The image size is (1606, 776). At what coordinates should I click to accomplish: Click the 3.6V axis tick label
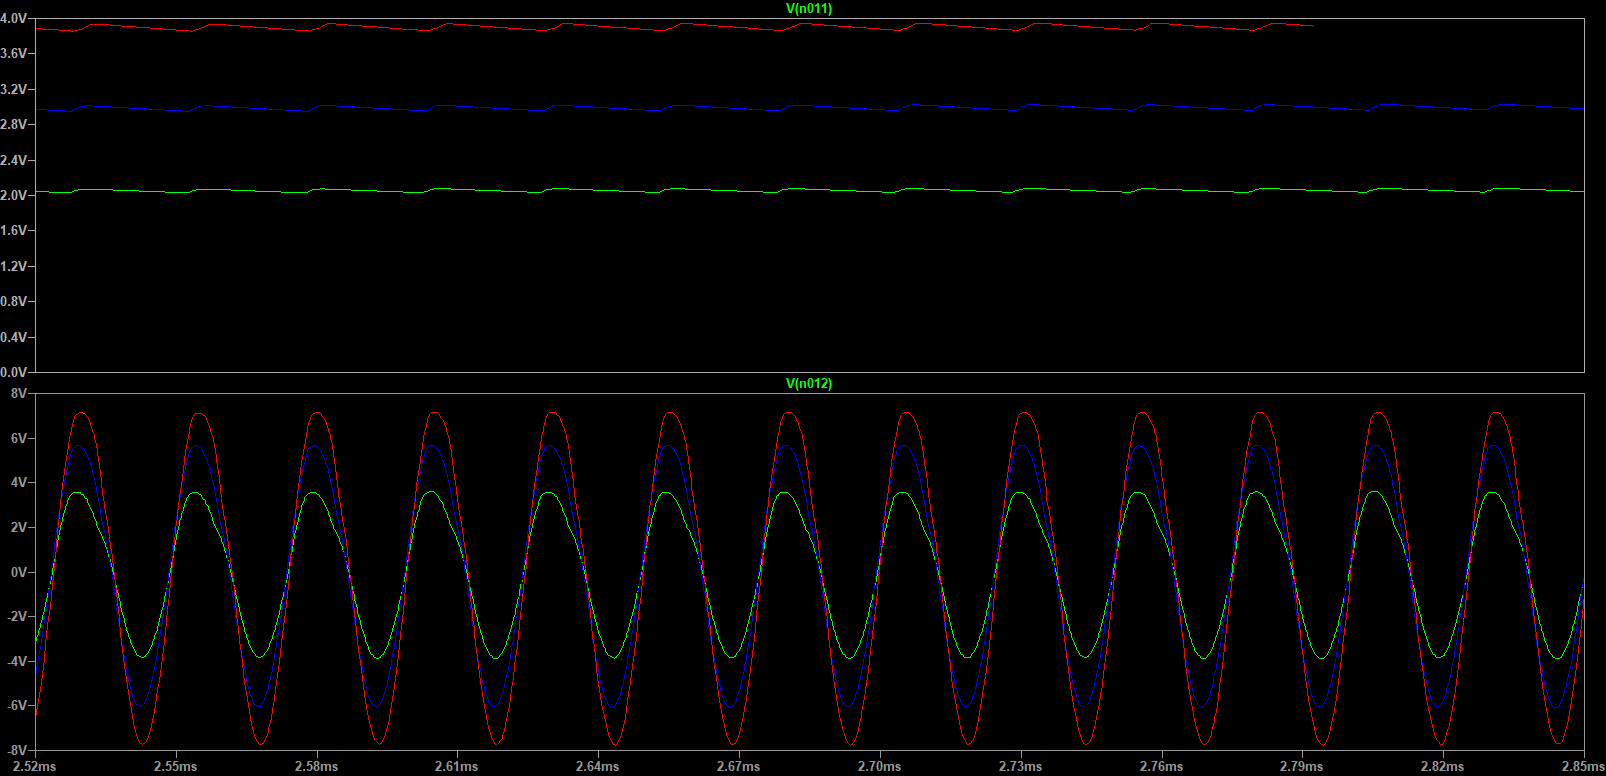pyautogui.click(x=14, y=54)
